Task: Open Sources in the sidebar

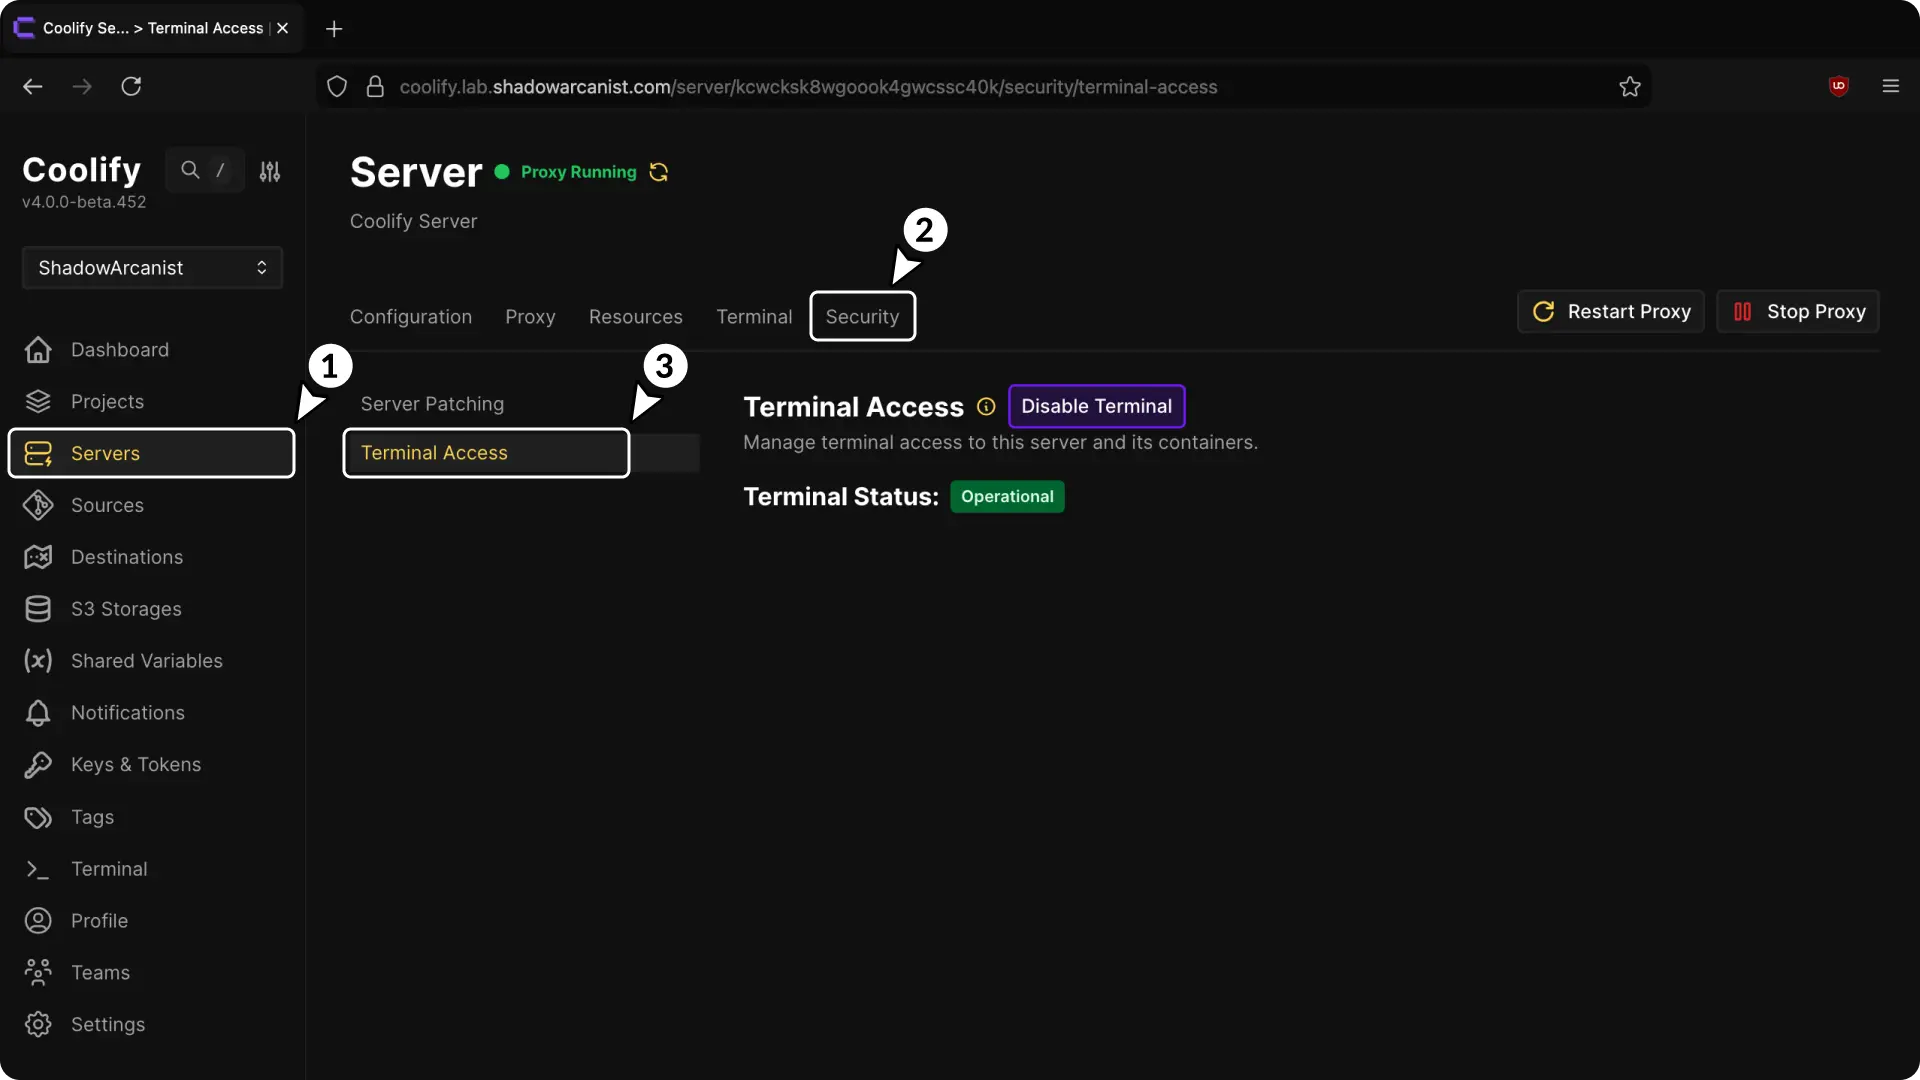Action: pyautogui.click(x=37, y=505)
